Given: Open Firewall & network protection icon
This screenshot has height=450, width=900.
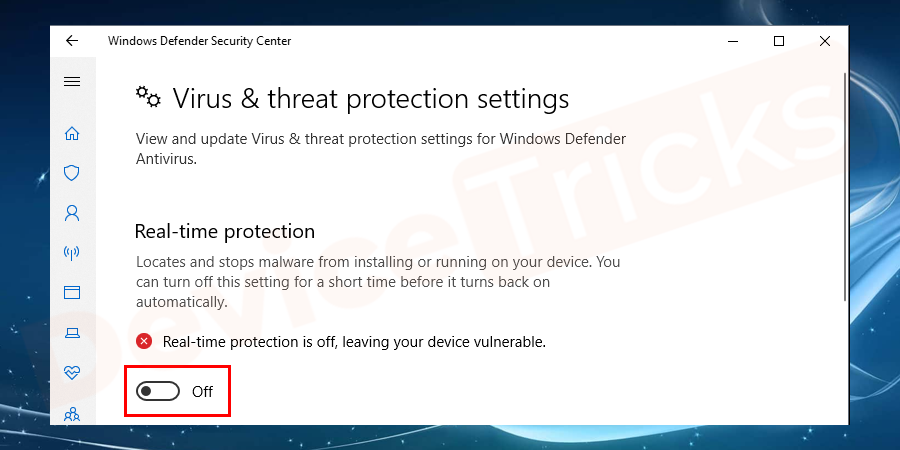Looking at the screenshot, I should (x=72, y=253).
